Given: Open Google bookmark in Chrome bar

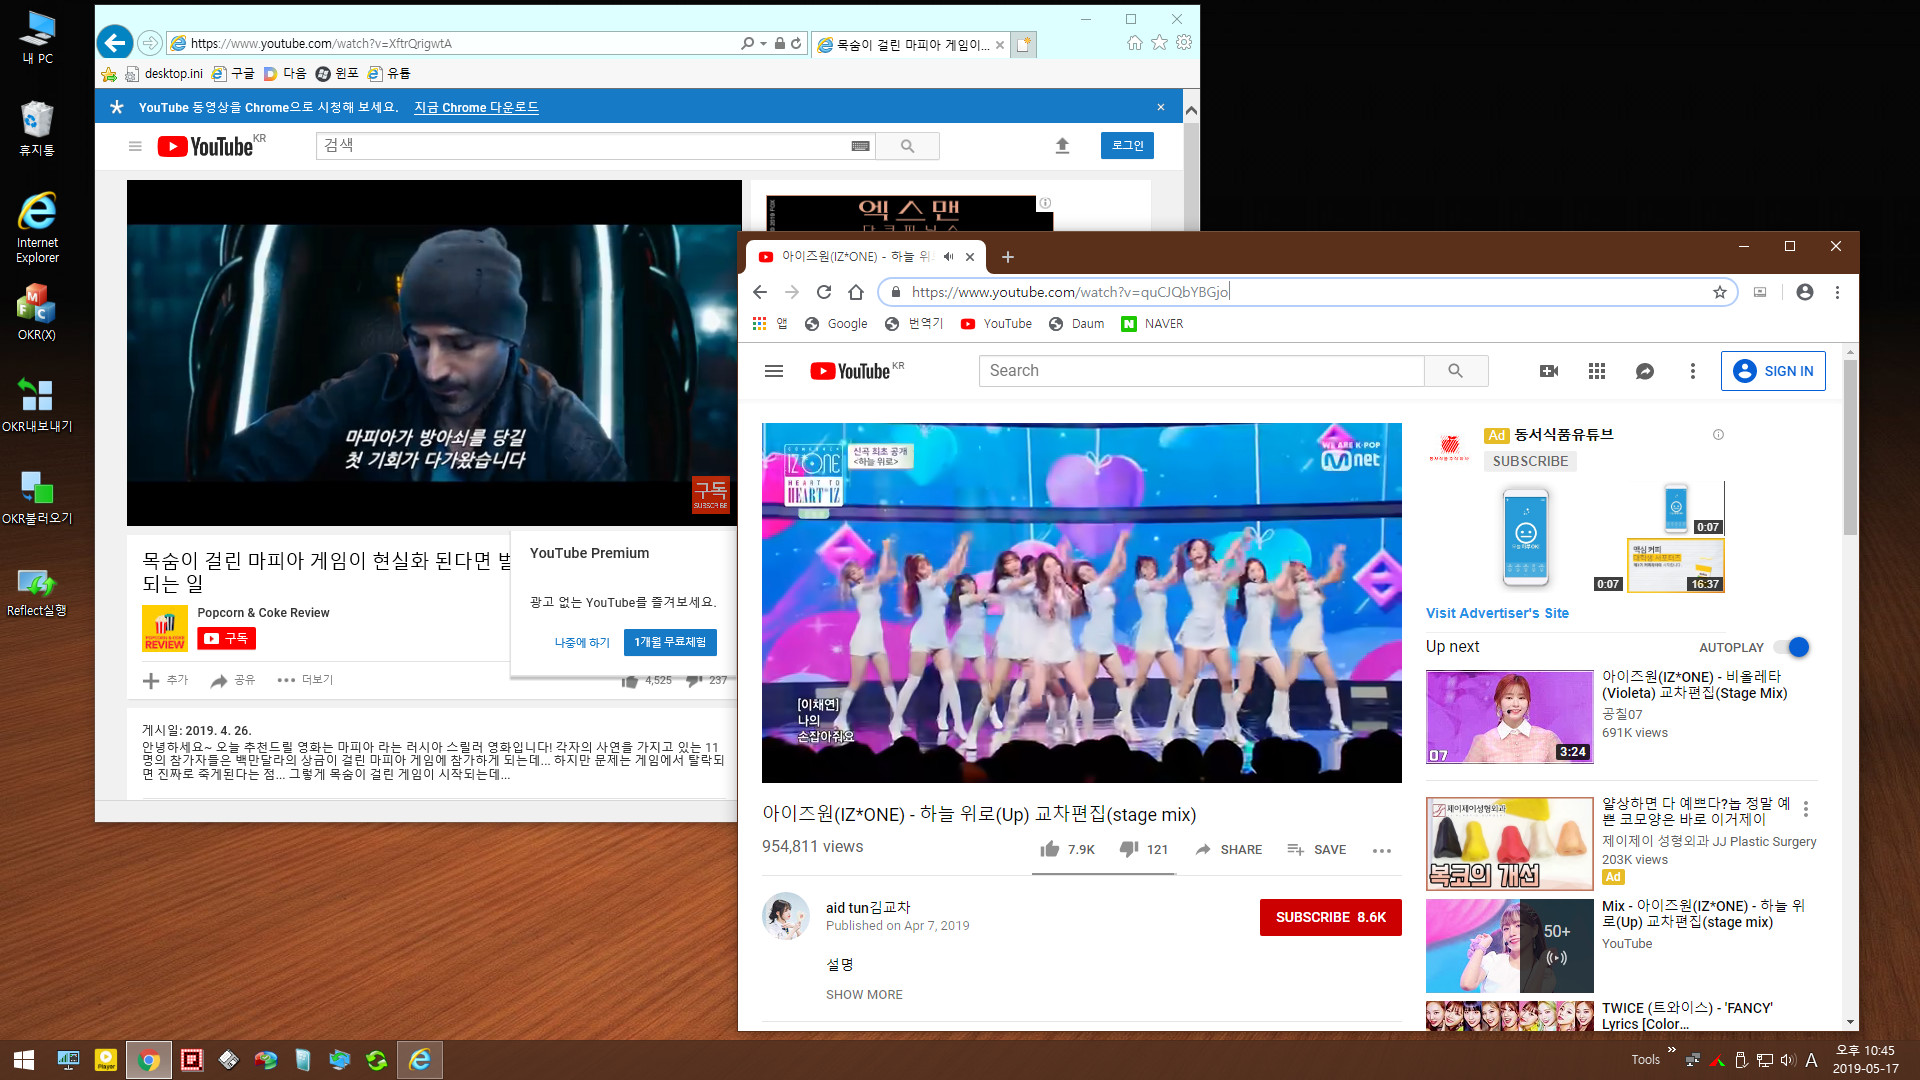Looking at the screenshot, I should click(x=836, y=324).
